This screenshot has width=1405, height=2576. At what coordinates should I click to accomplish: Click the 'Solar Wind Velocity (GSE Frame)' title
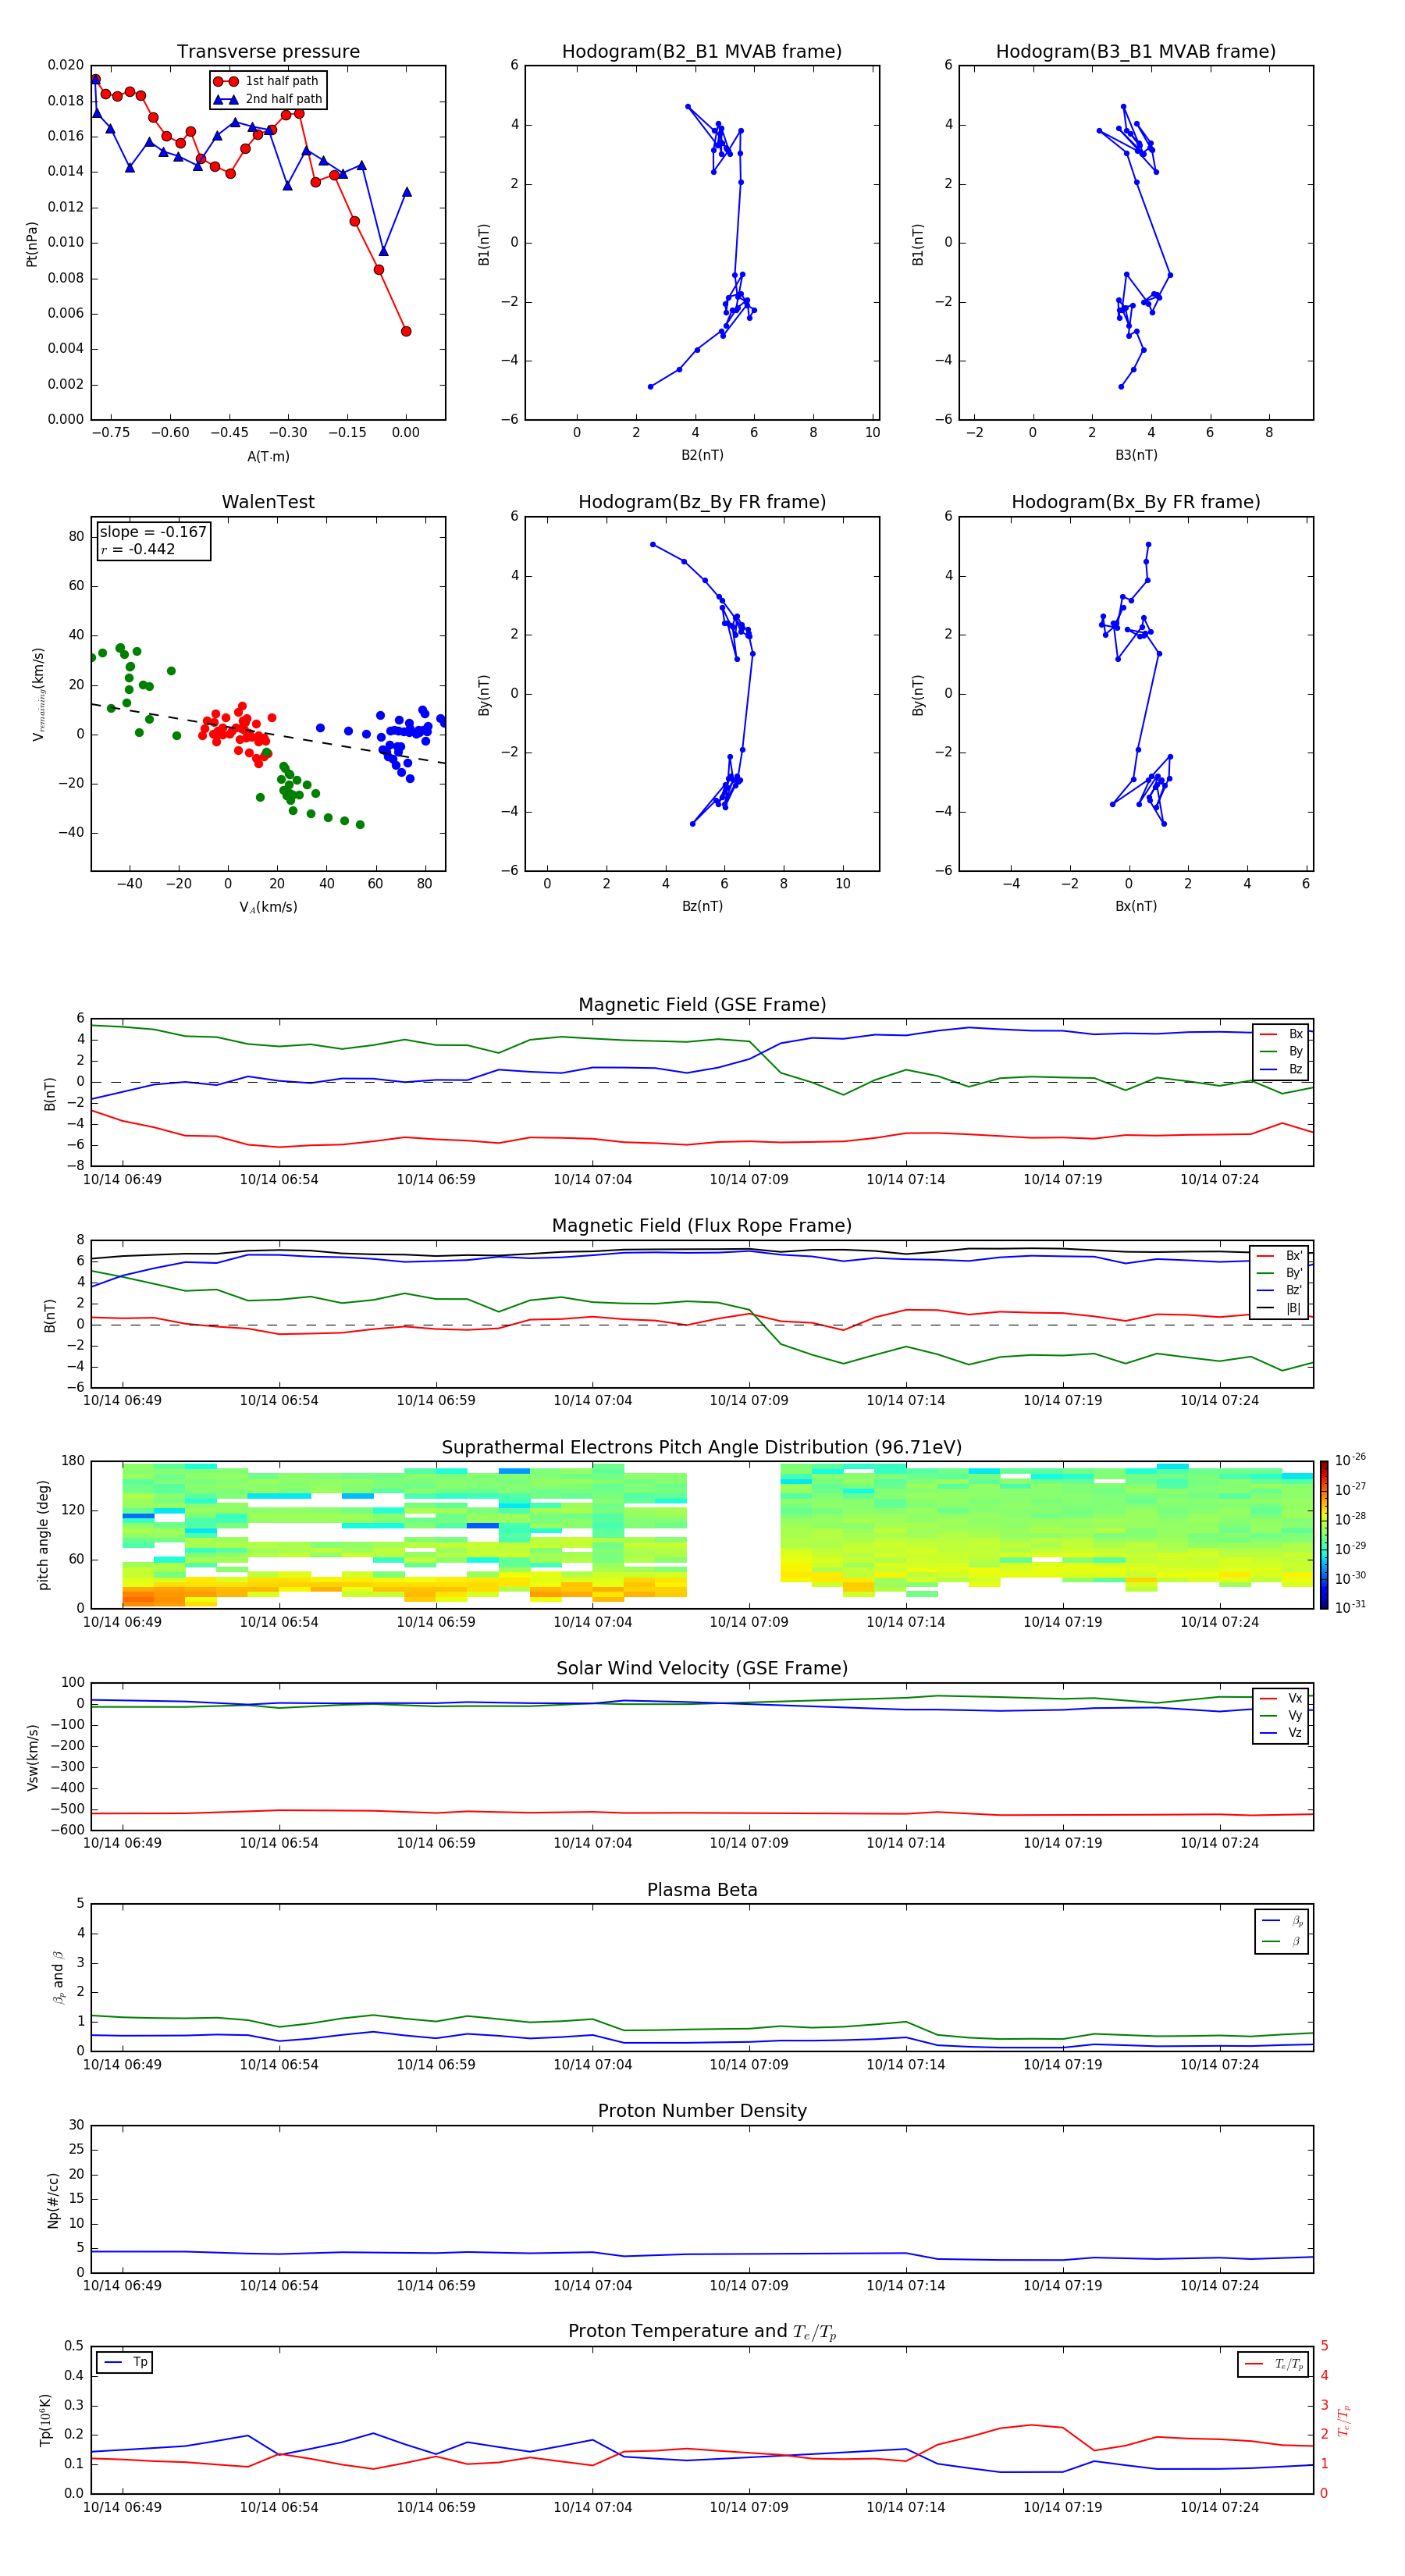(x=702, y=1669)
